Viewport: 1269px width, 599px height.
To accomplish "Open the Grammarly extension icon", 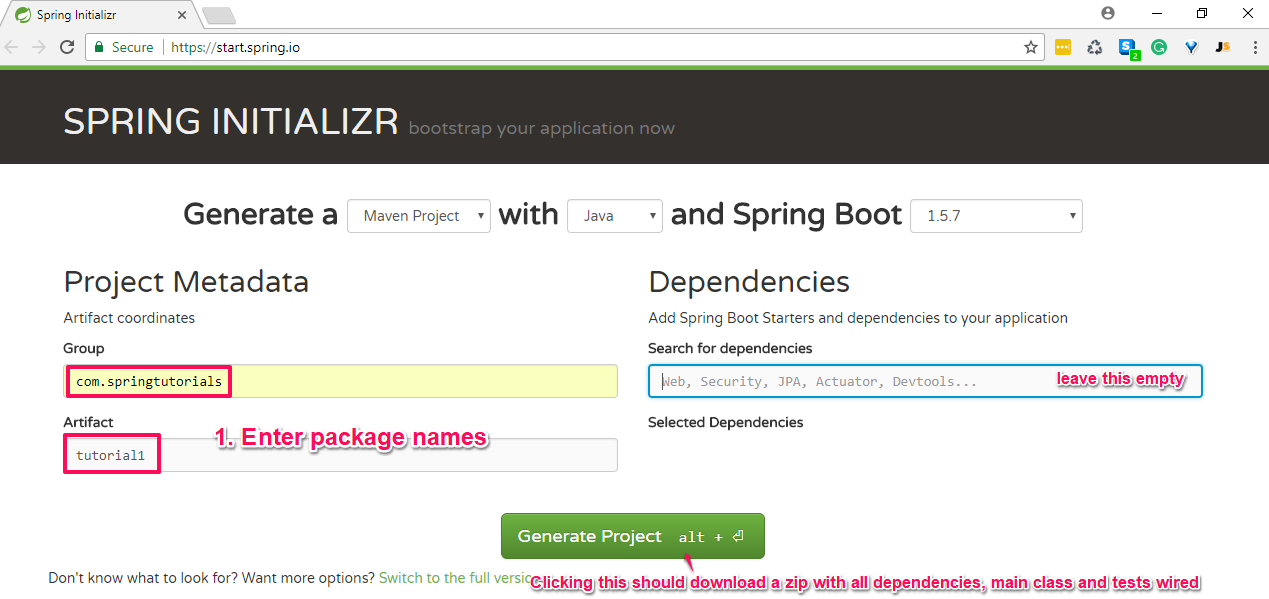I will pyautogui.click(x=1159, y=47).
